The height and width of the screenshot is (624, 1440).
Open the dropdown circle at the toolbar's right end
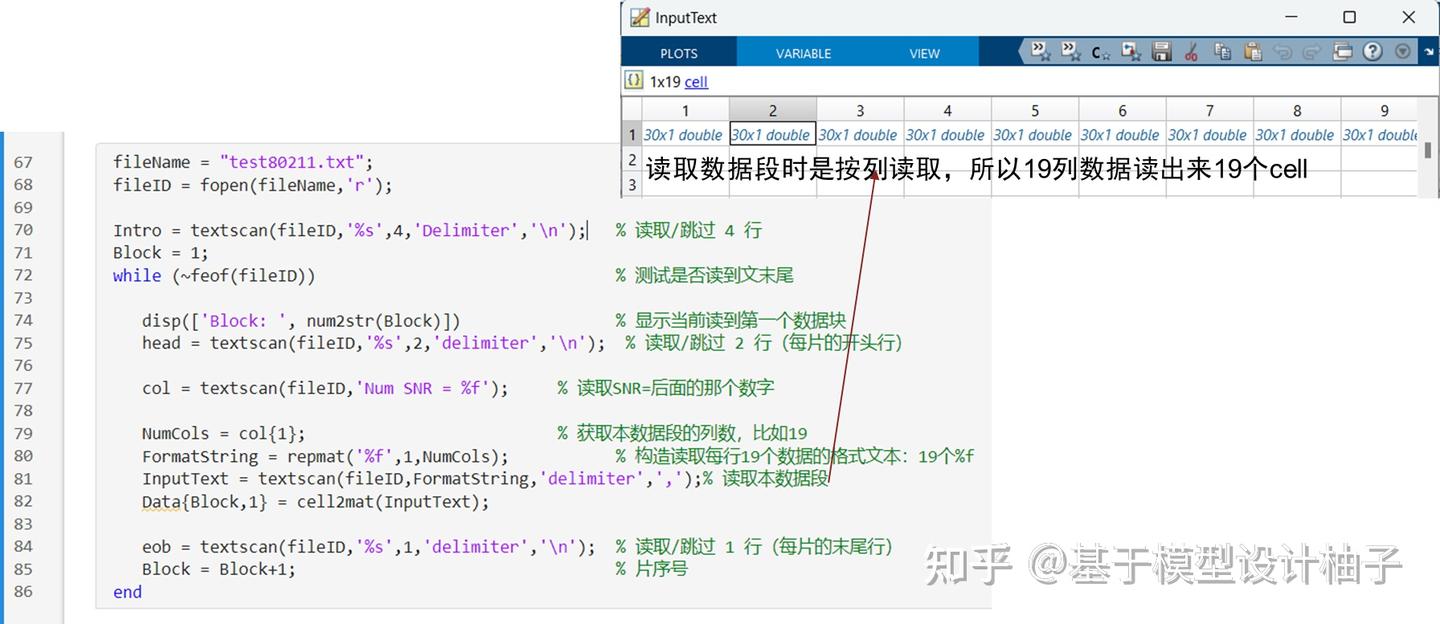tap(1403, 52)
